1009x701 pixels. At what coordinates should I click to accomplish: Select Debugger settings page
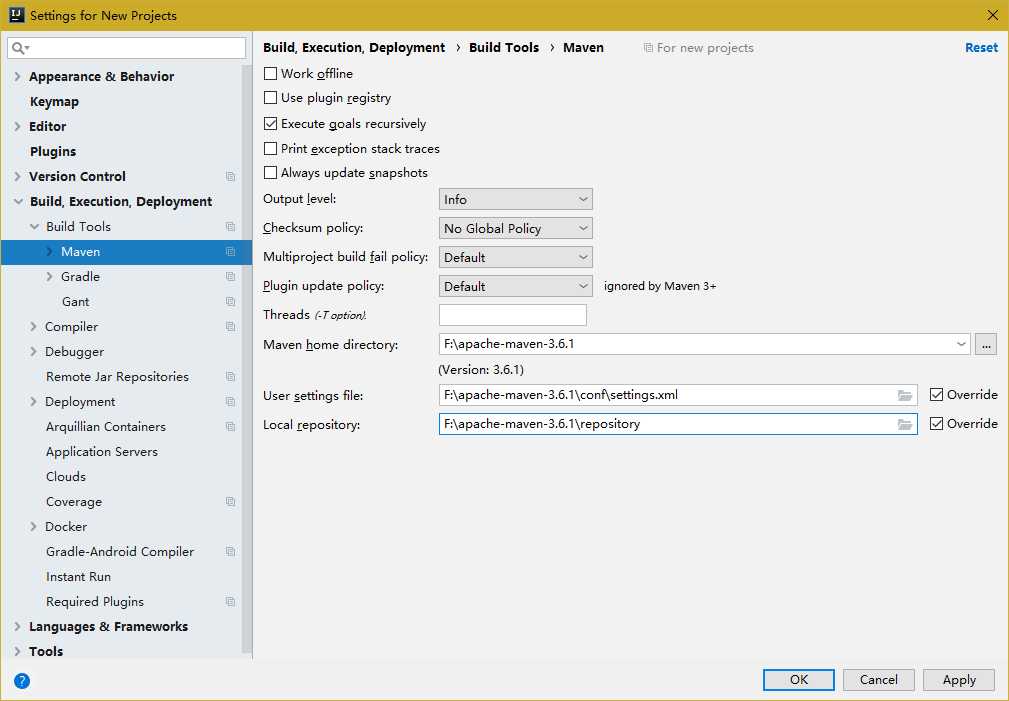point(74,352)
